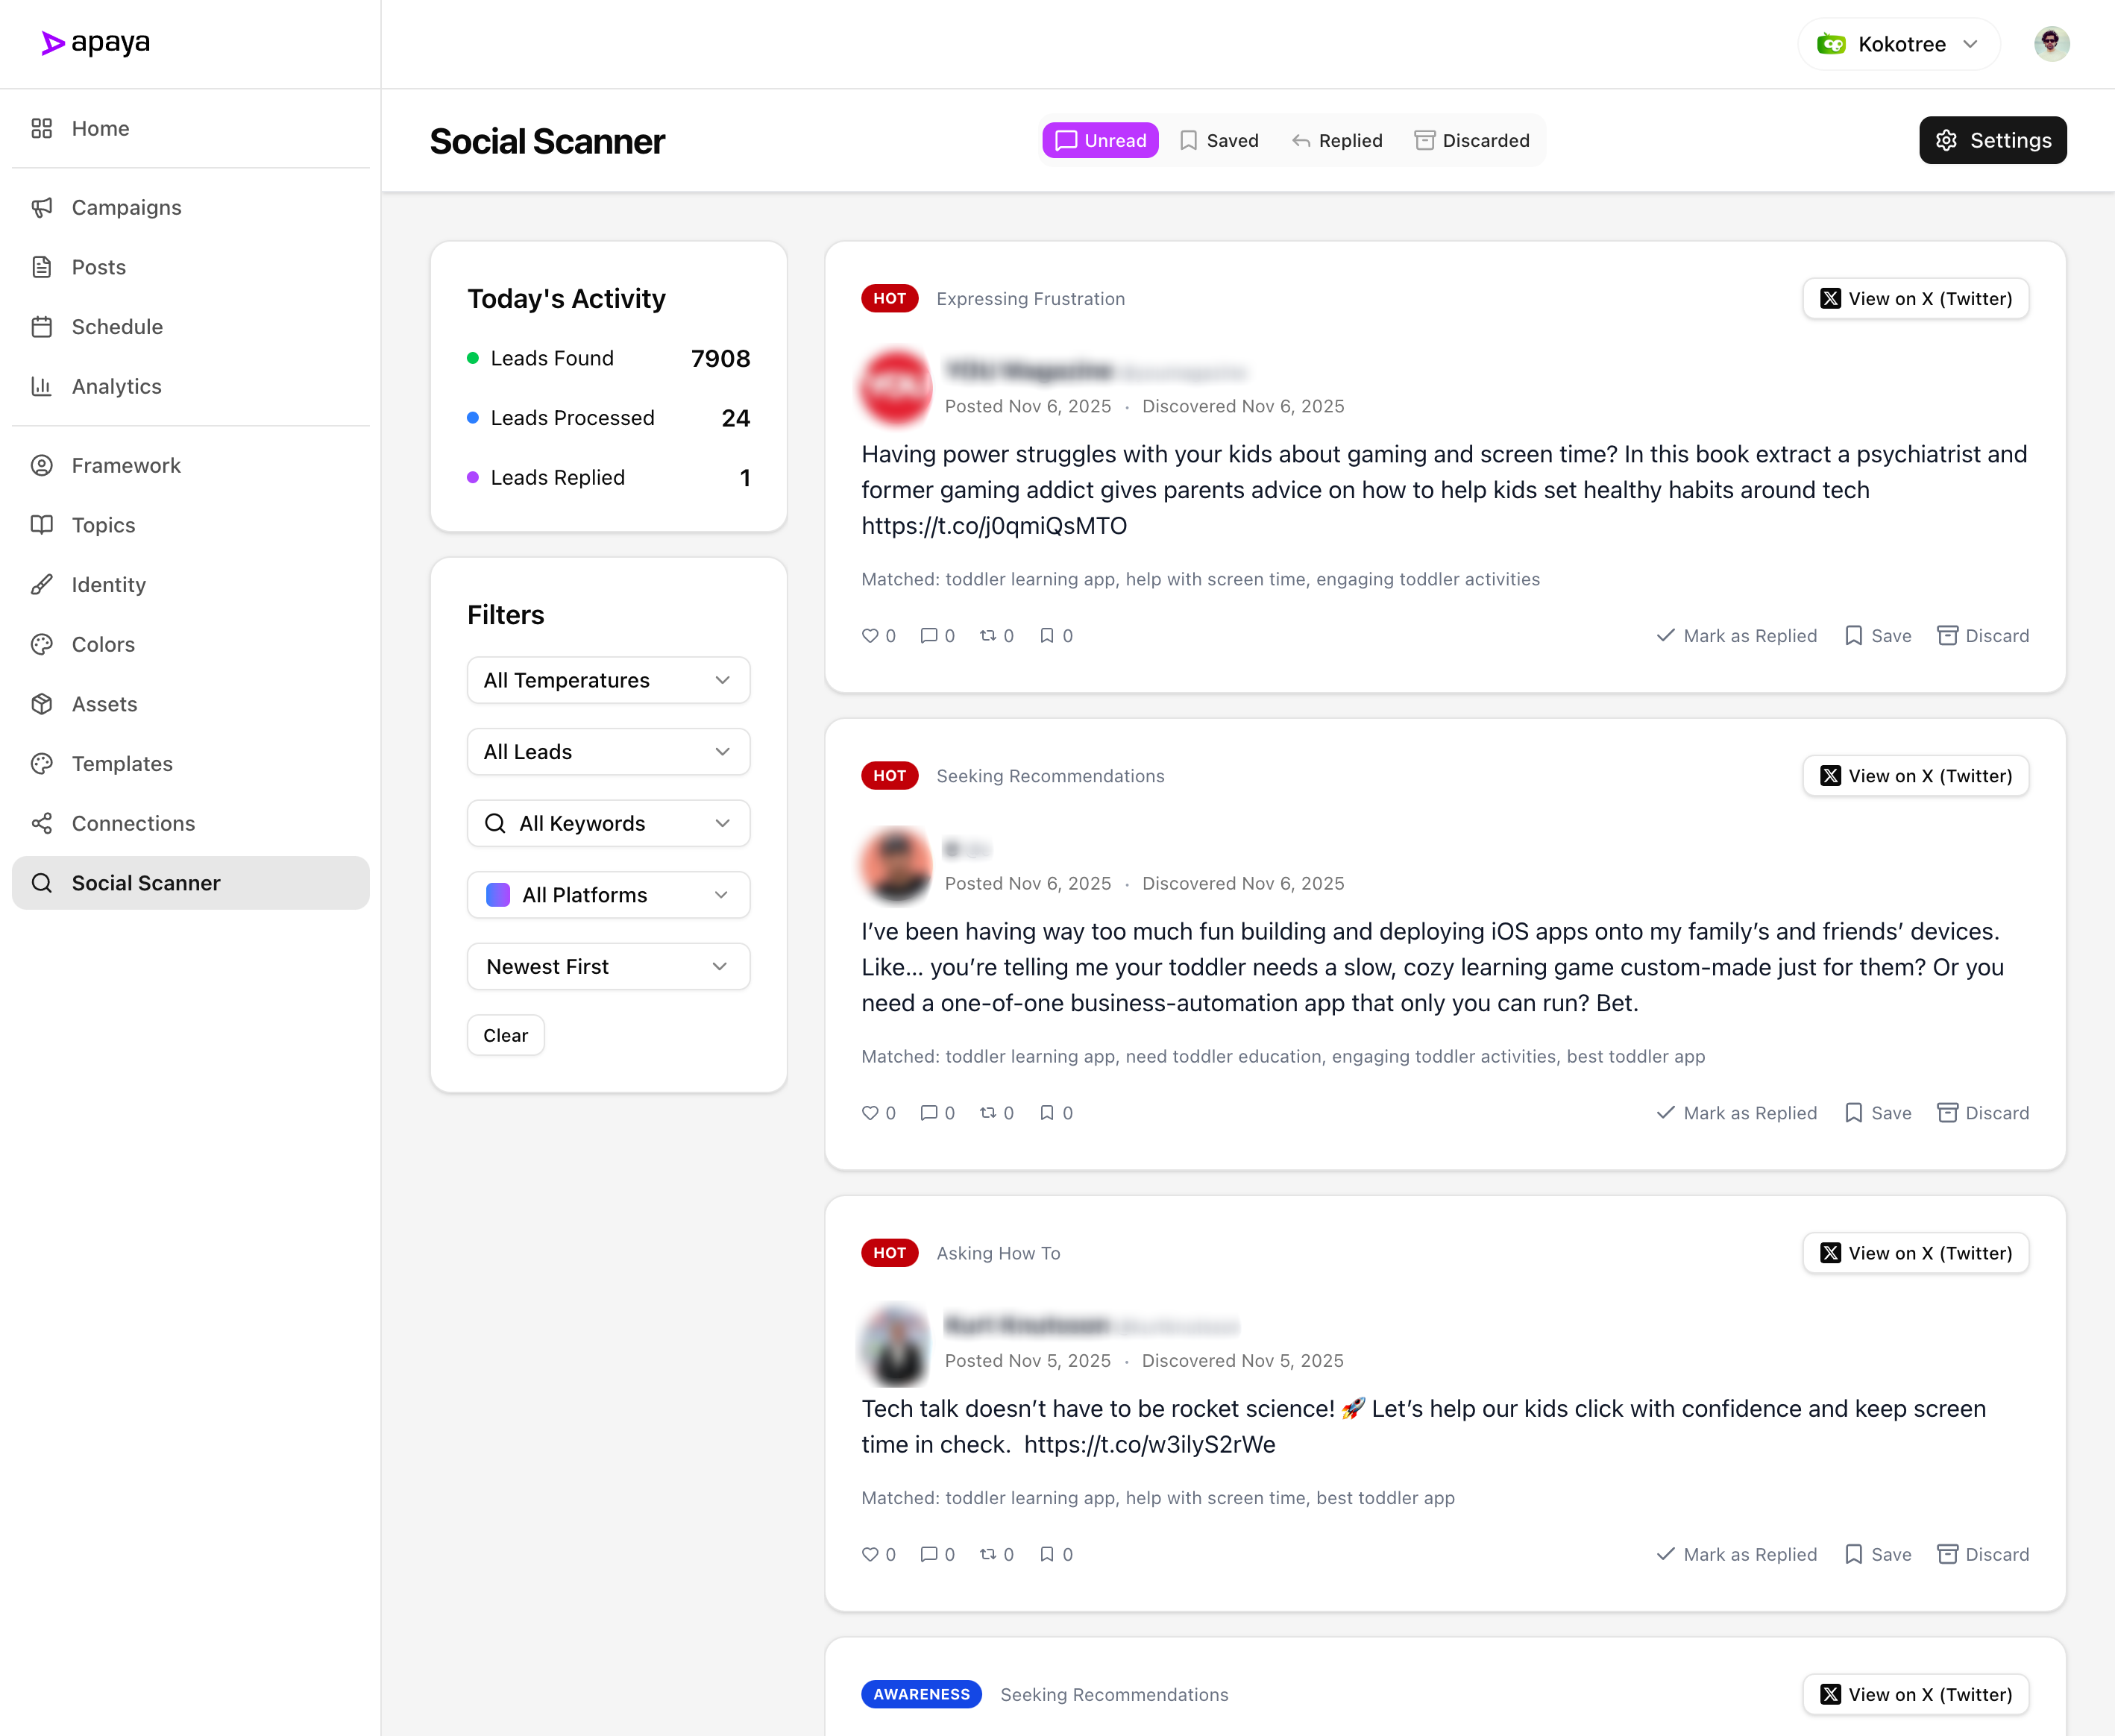Open Campaigns from the sidebar
This screenshot has height=1736, width=2115.
[x=126, y=208]
